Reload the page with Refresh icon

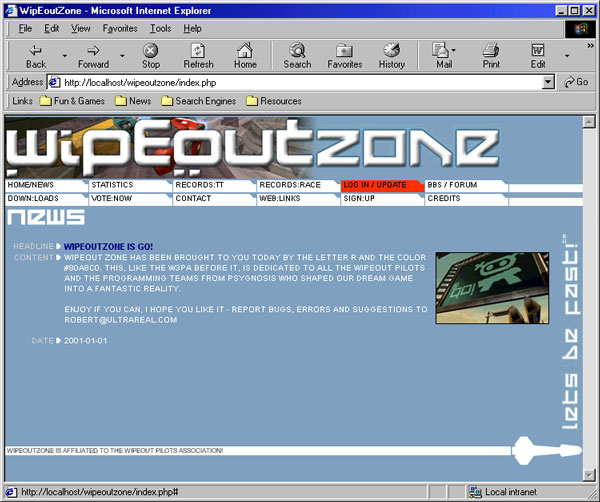[x=198, y=56]
